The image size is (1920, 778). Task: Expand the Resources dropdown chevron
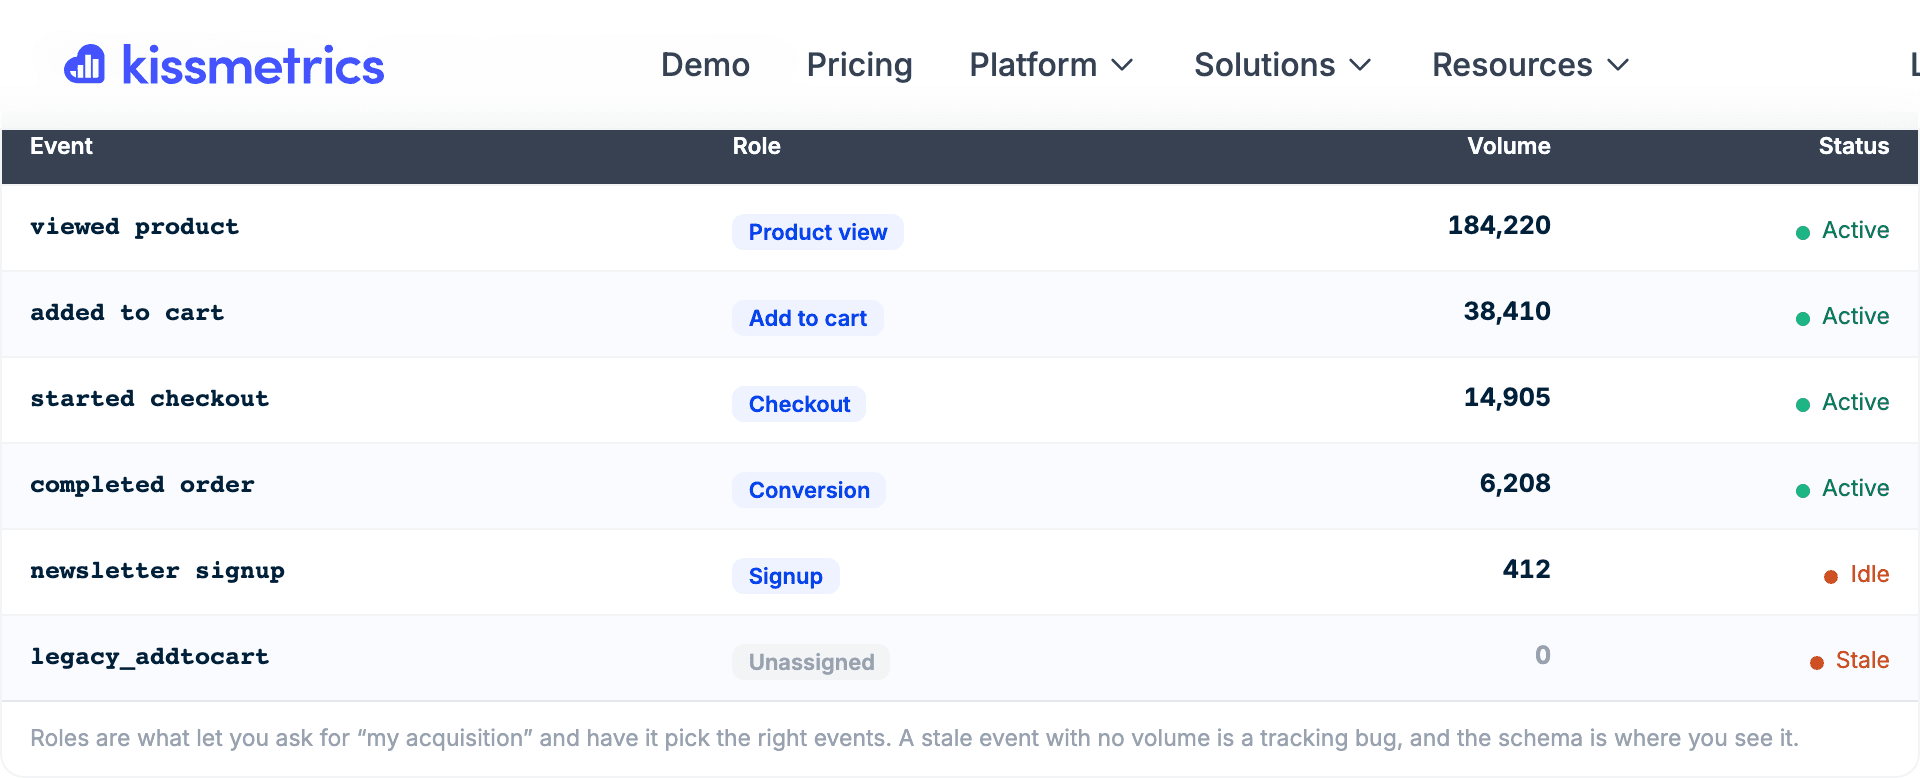[x=1618, y=66]
